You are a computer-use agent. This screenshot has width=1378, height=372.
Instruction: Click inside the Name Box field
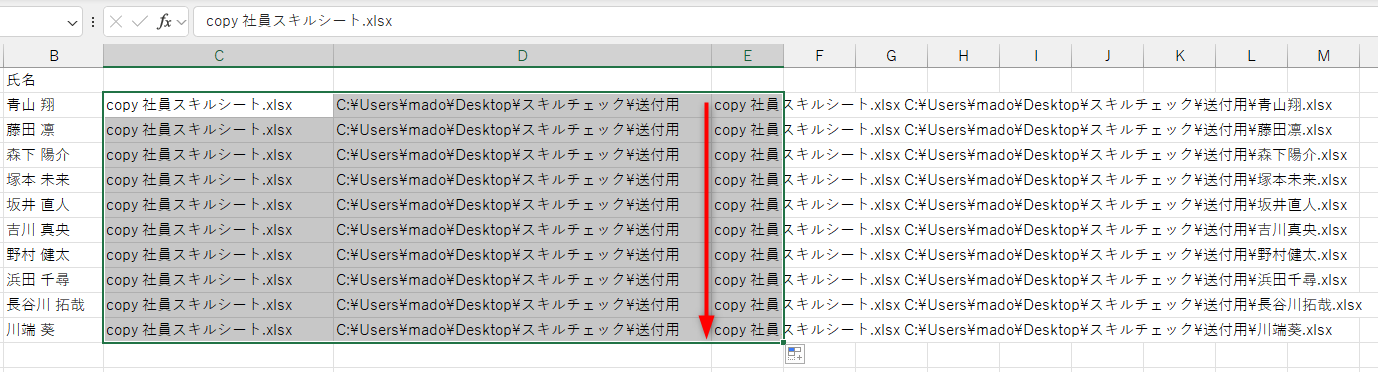(31, 22)
